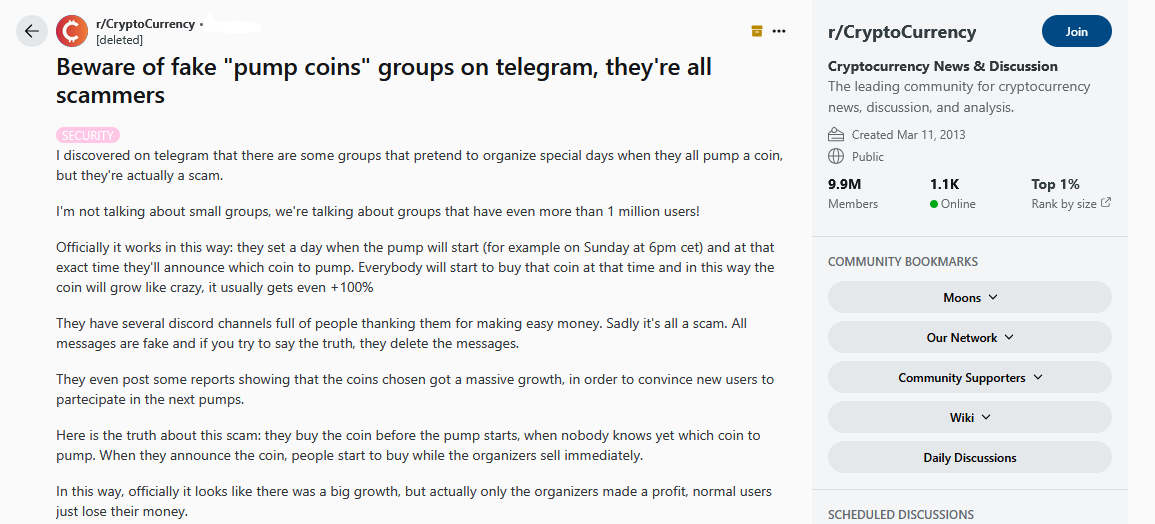Viewport: 1155px width, 524px height.
Task: Click the Public globe icon
Action: tap(835, 156)
